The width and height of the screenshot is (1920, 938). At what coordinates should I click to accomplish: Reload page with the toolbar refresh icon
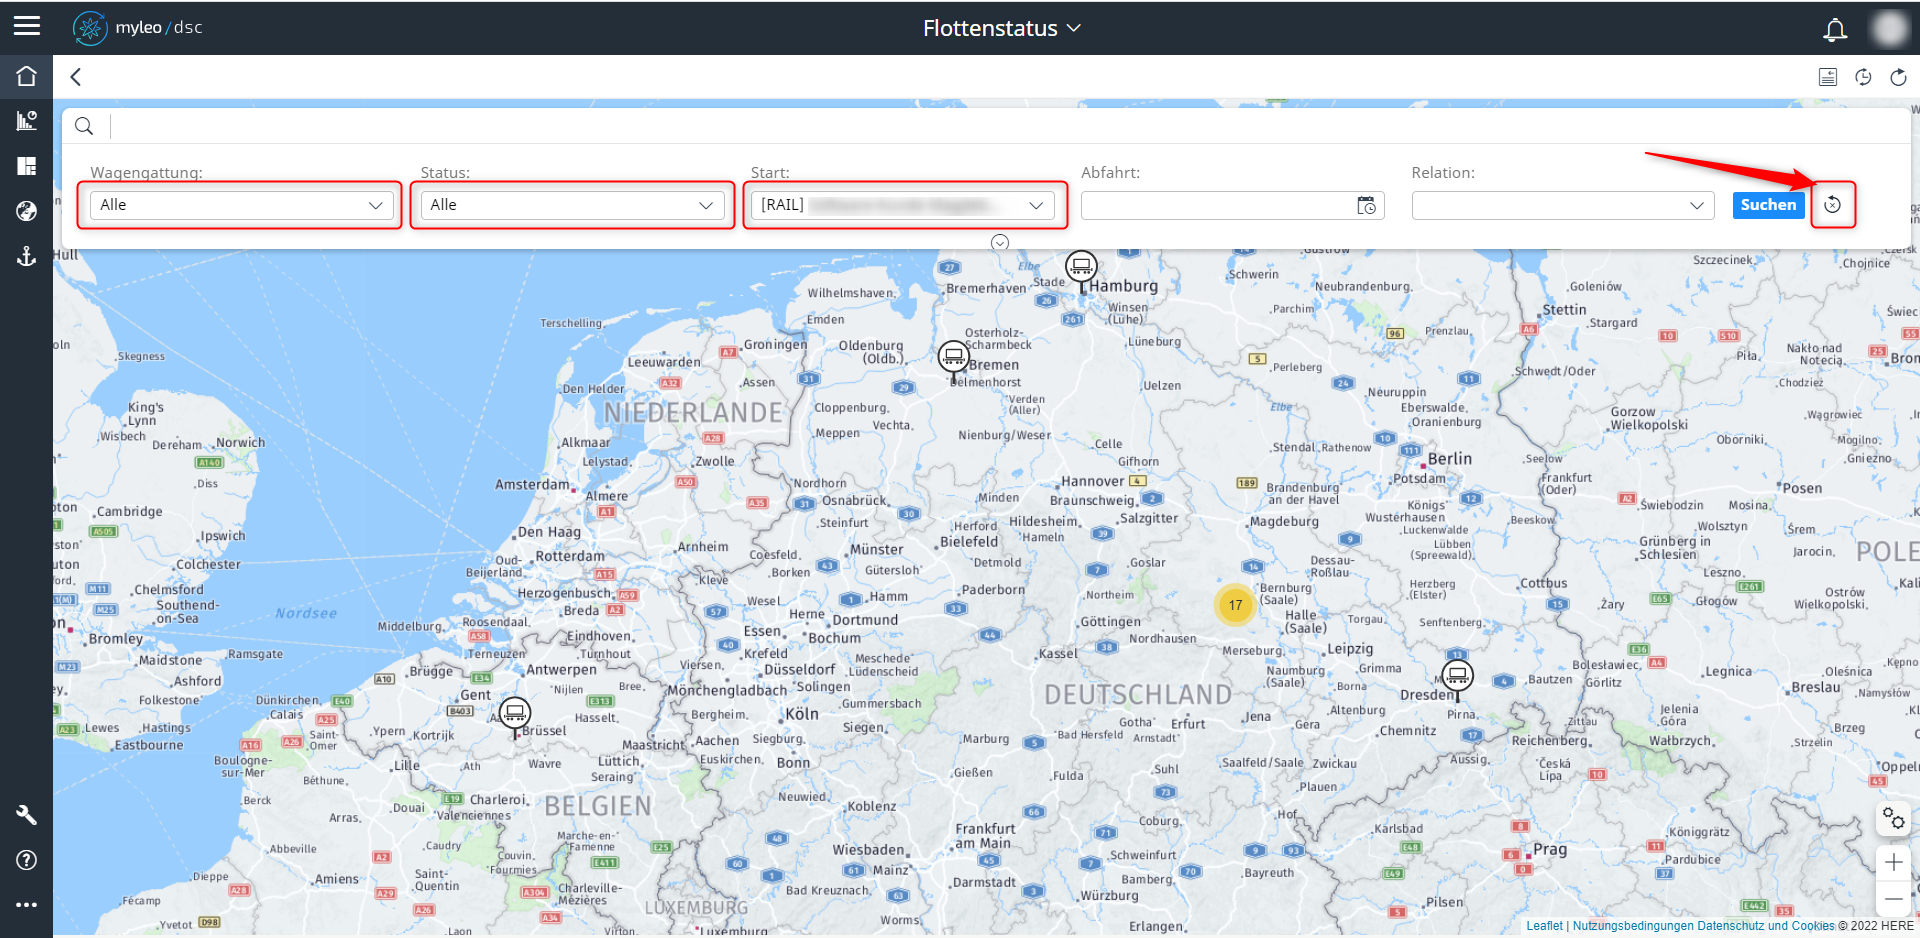coord(1898,77)
